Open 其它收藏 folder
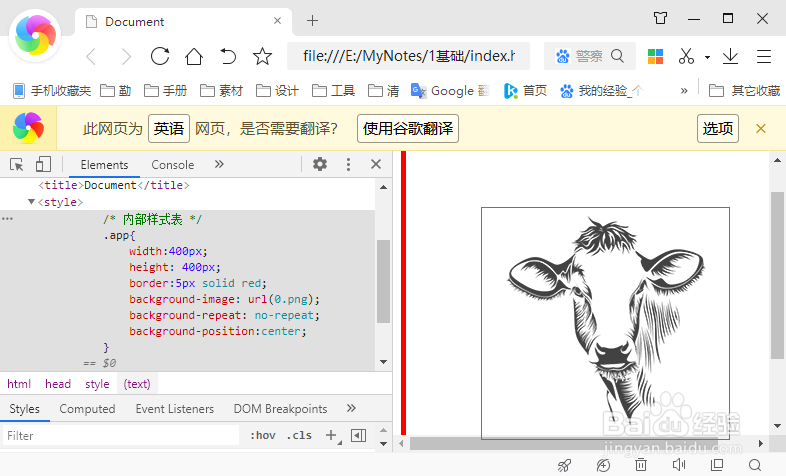786x476 pixels. tap(744, 91)
